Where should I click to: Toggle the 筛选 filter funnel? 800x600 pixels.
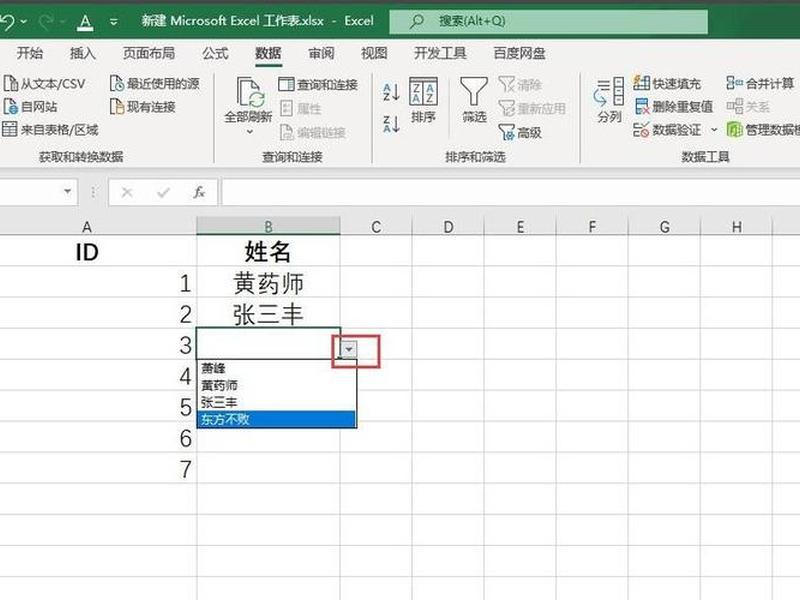[474, 100]
